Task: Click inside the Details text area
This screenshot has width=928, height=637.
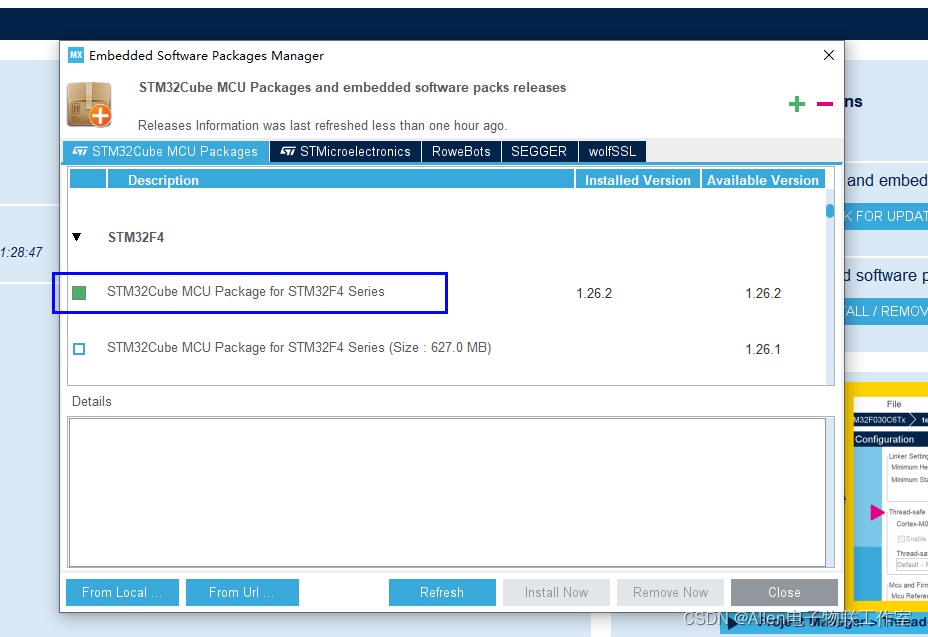Action: 447,493
